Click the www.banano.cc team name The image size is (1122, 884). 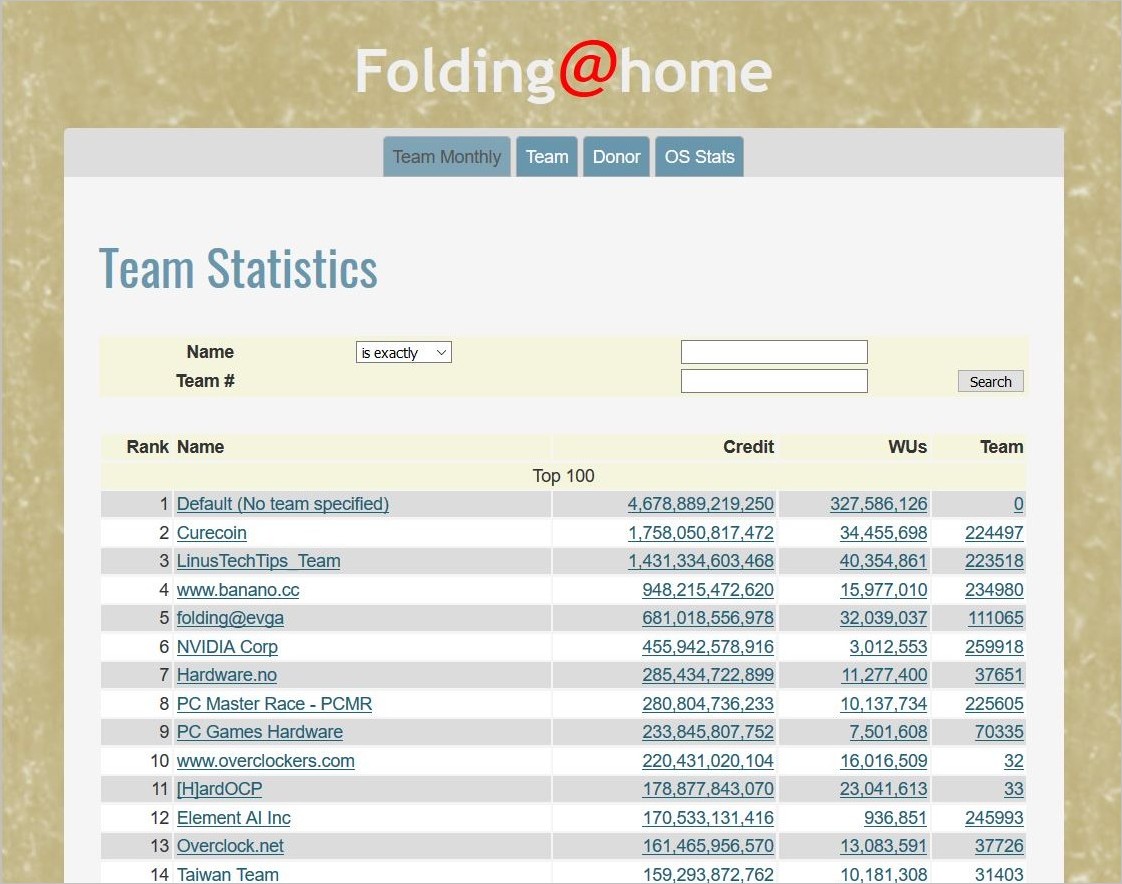(238, 590)
